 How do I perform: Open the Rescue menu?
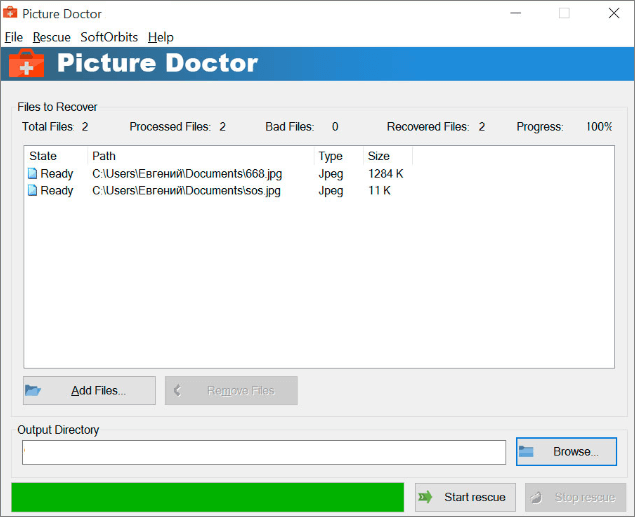pyautogui.click(x=51, y=37)
